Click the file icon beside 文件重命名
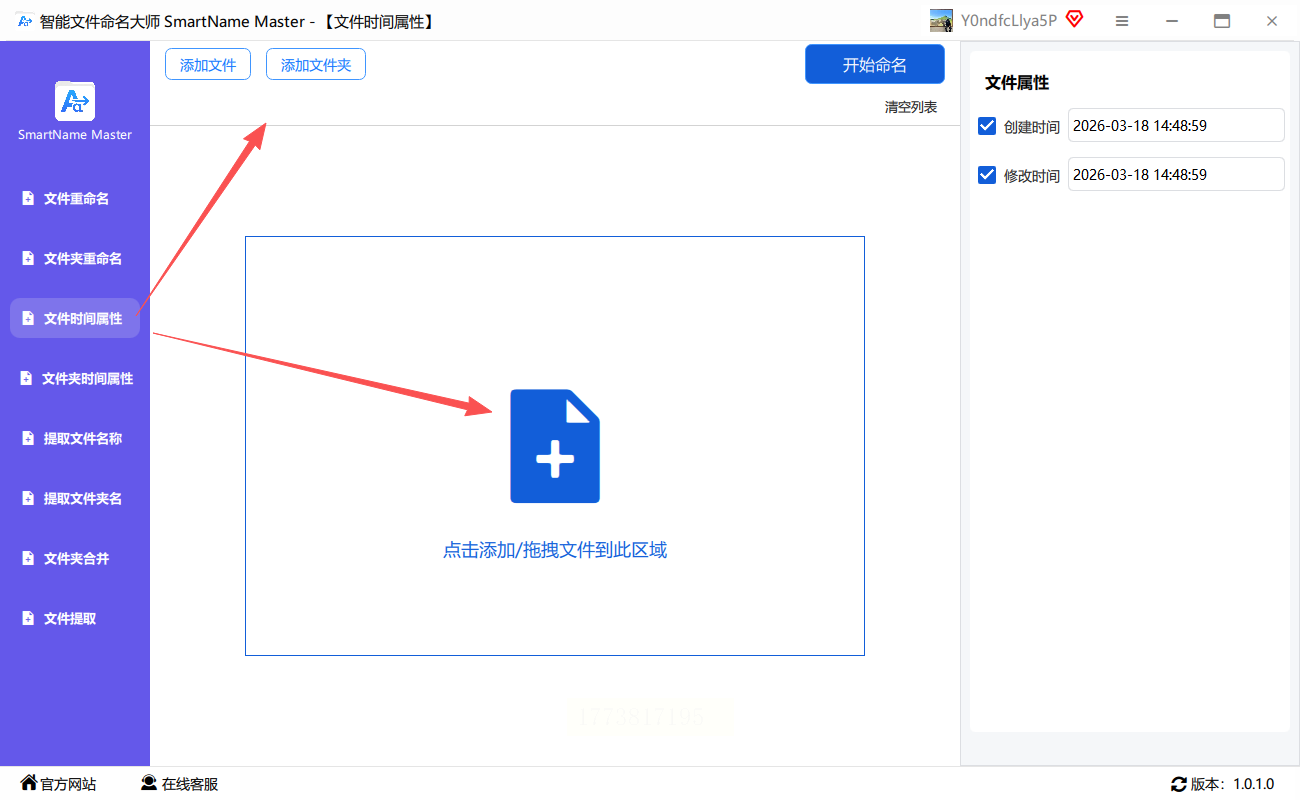Image resolution: width=1300 pixels, height=800 pixels. pyautogui.click(x=28, y=198)
